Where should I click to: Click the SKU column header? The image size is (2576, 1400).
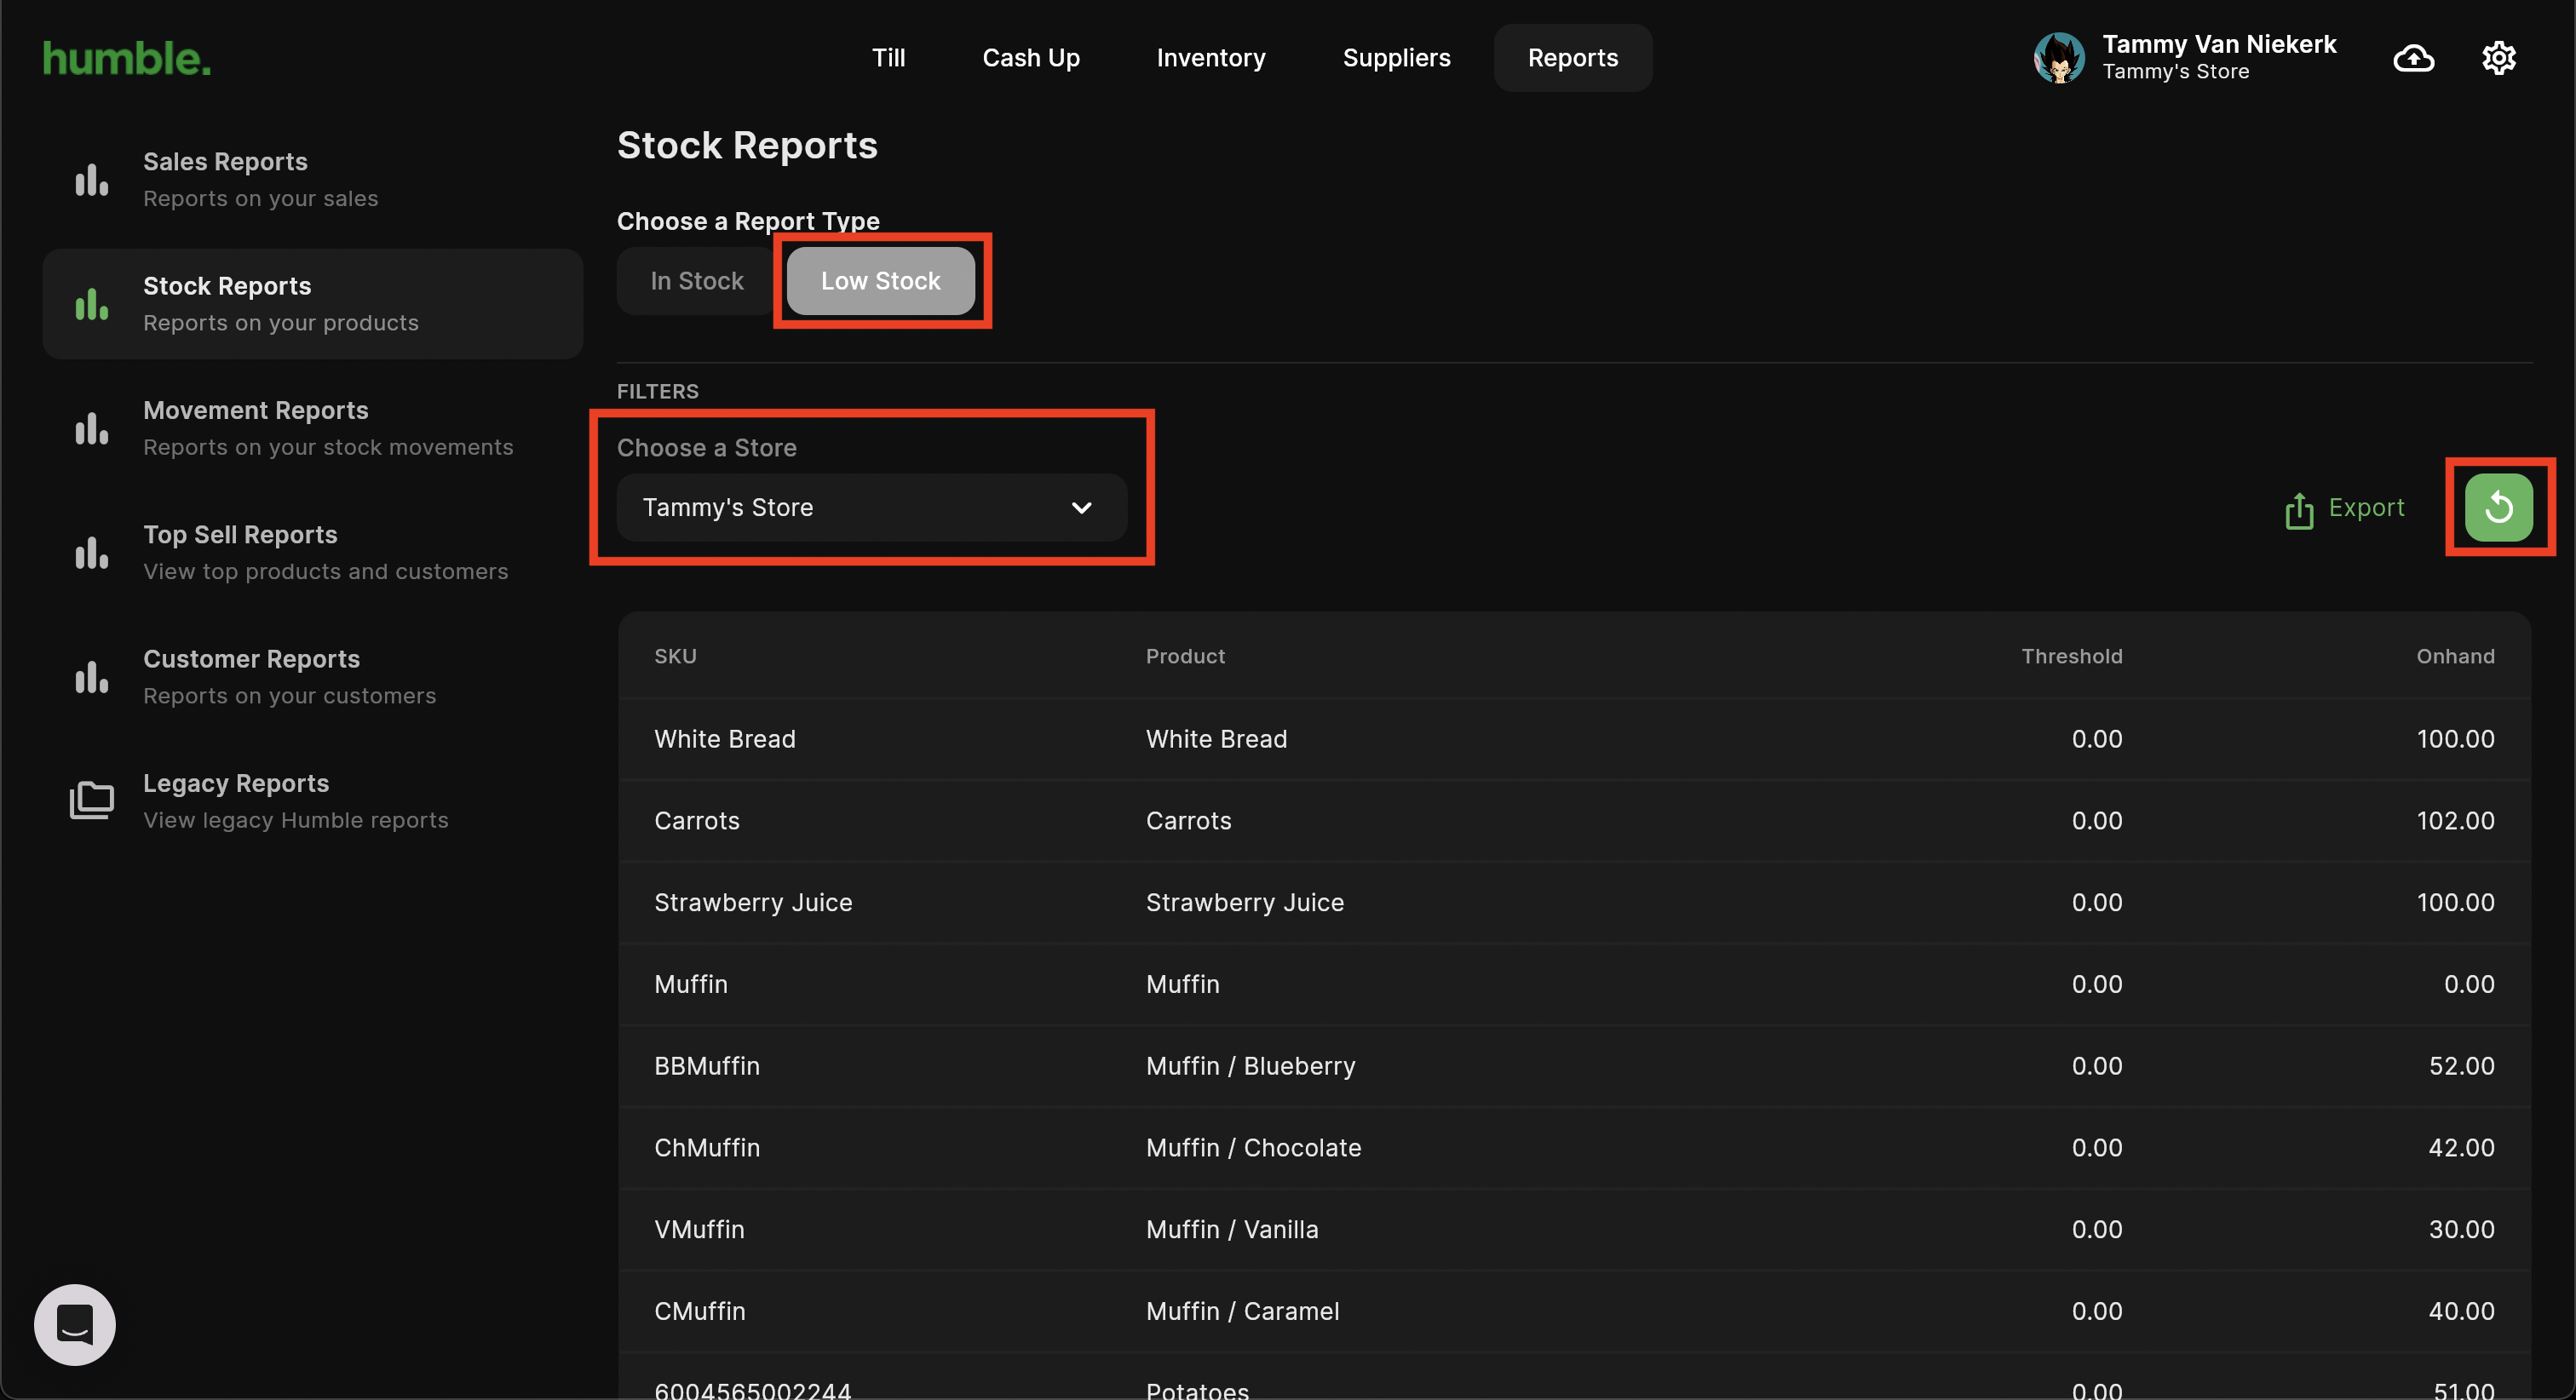675,656
